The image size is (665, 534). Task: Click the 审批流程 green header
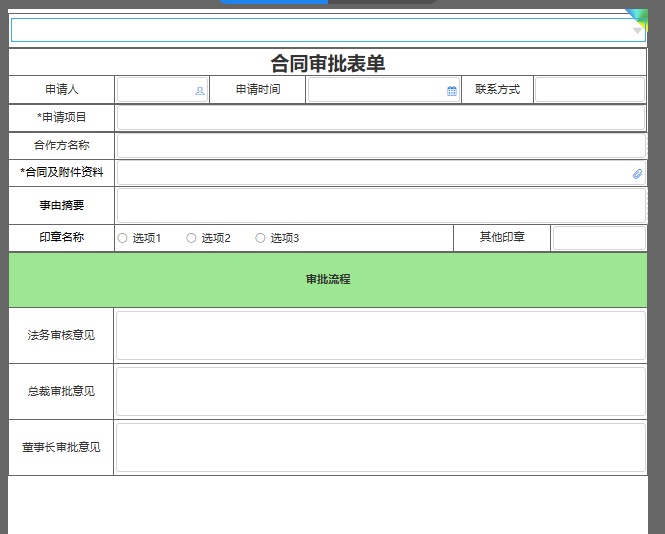[x=328, y=280]
